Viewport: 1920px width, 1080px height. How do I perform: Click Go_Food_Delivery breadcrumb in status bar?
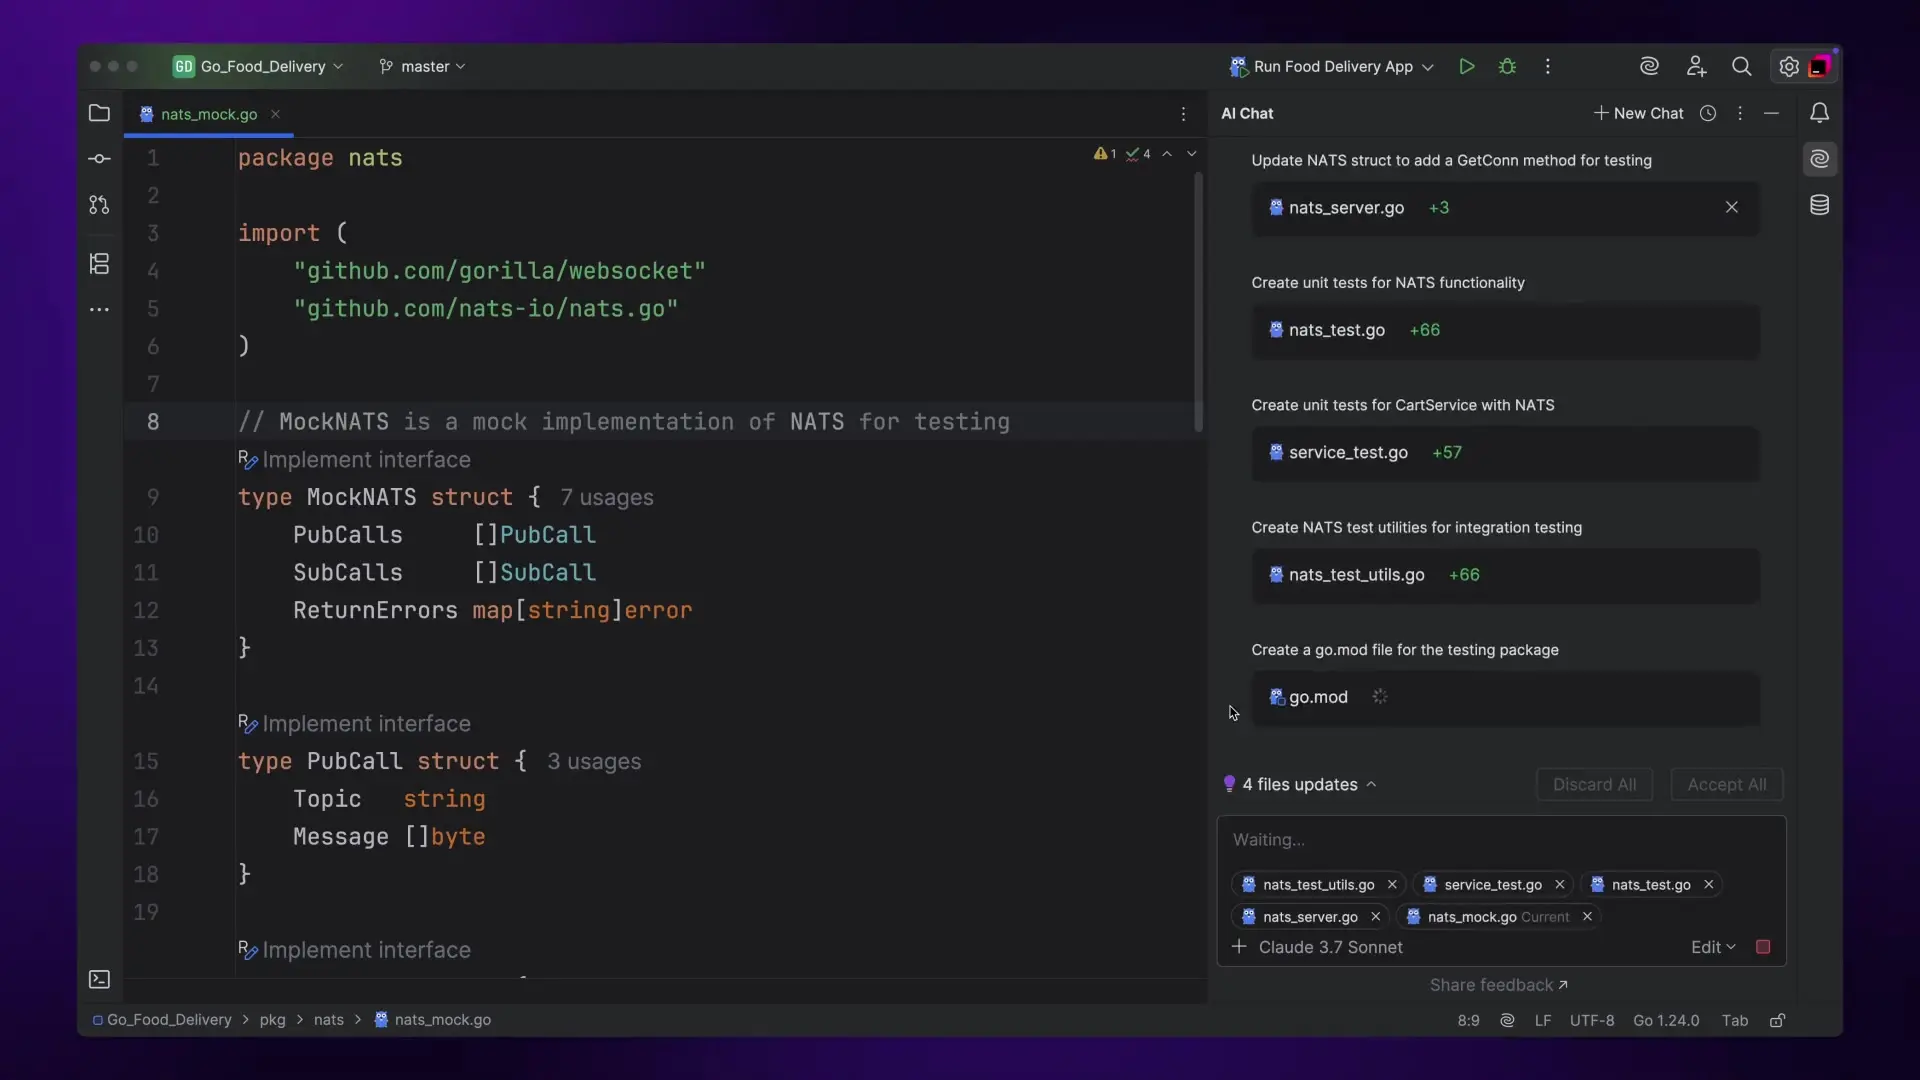click(x=162, y=1020)
